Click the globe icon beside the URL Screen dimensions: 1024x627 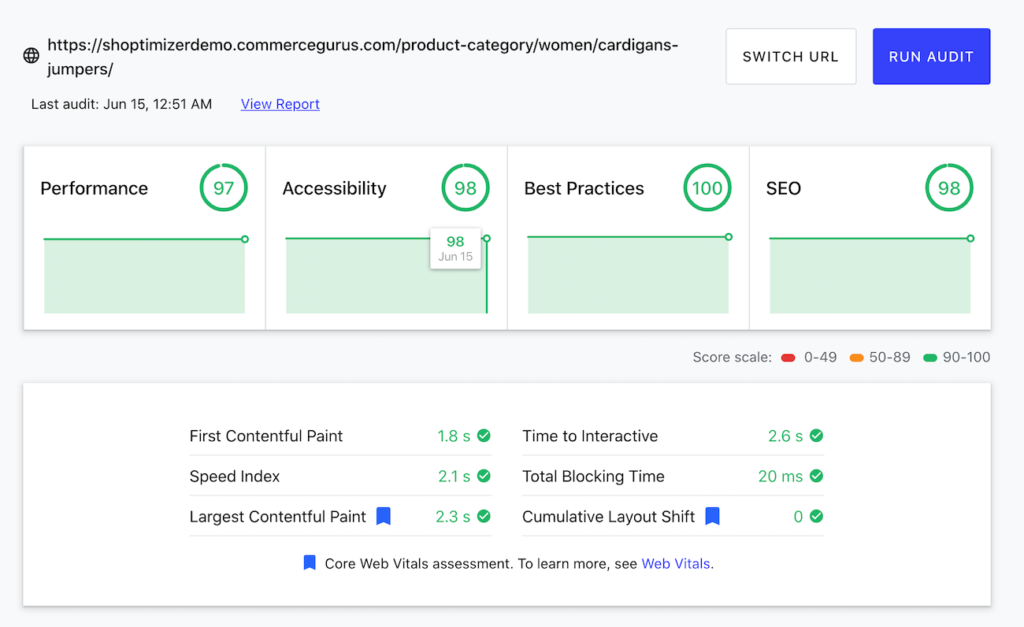(x=30, y=55)
